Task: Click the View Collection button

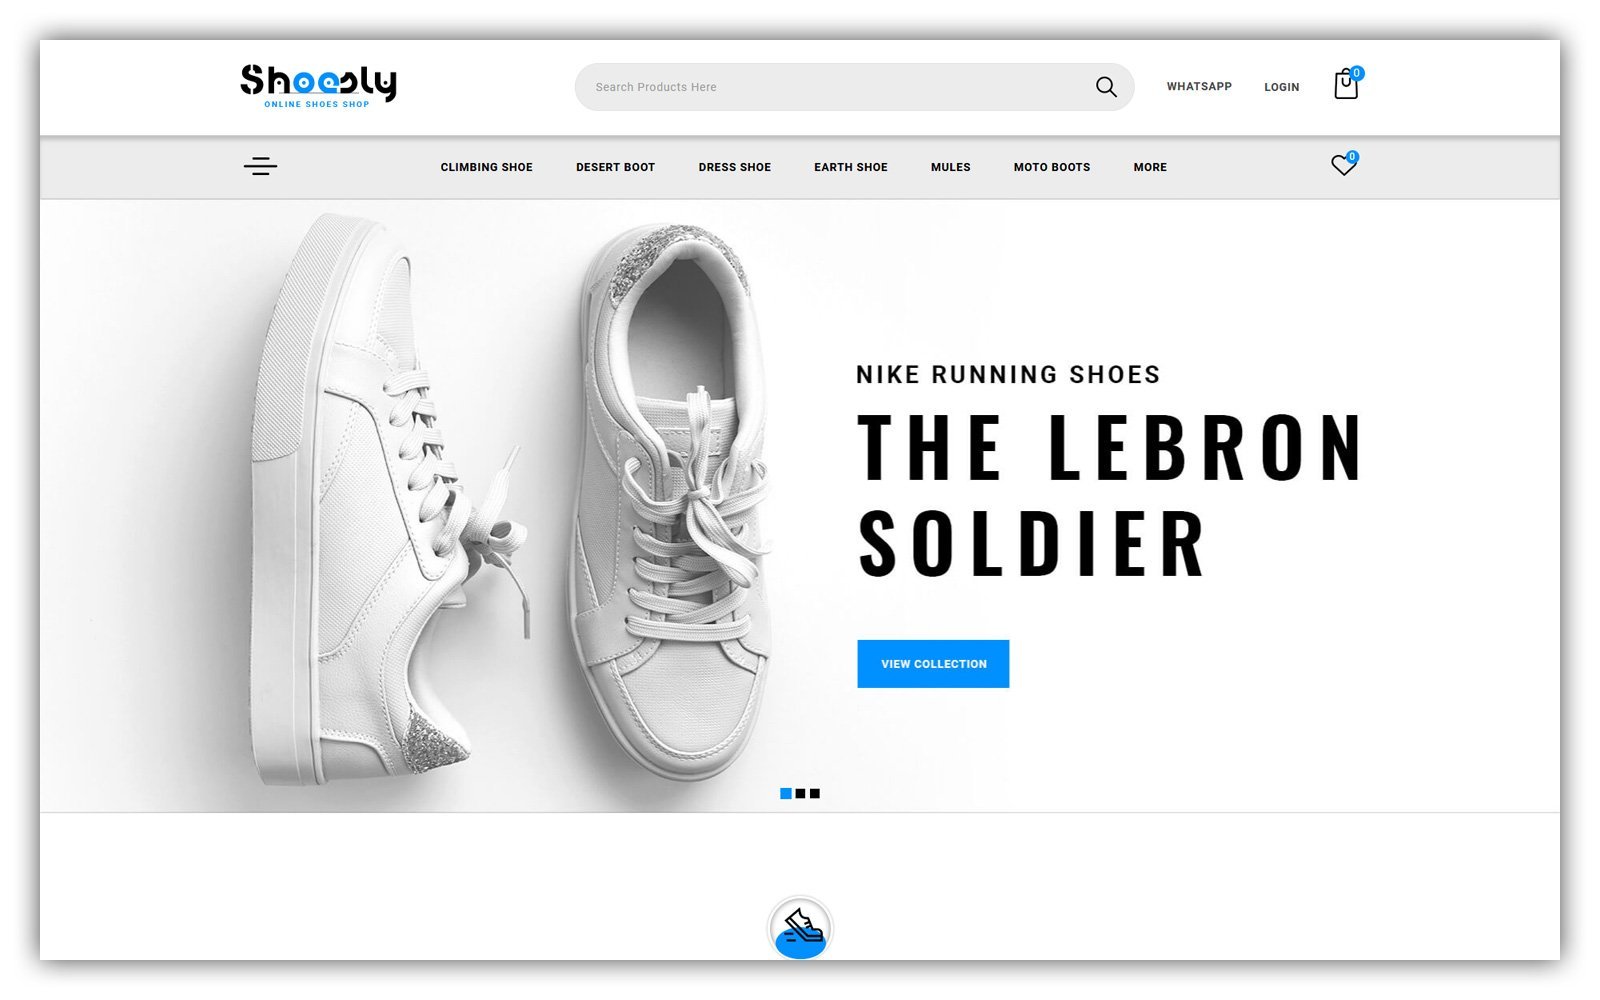Action: (x=933, y=664)
